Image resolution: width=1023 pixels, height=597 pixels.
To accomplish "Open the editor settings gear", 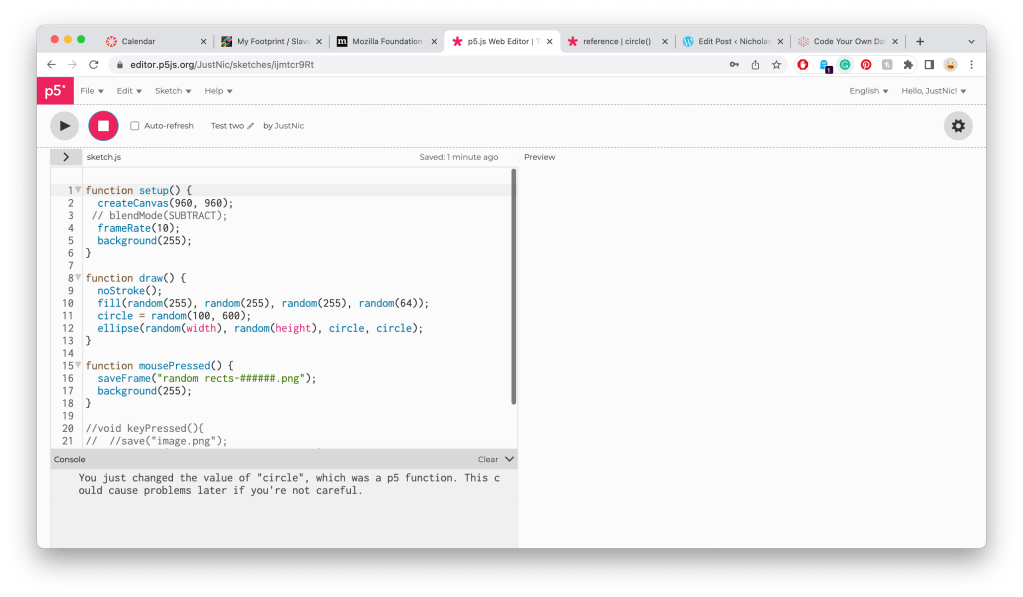I will 958,125.
